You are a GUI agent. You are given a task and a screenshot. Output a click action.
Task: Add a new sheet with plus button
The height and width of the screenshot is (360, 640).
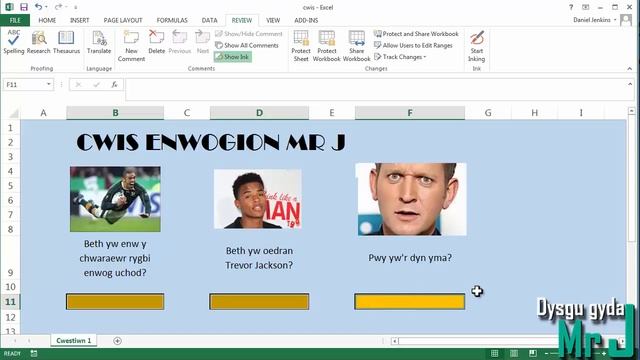coord(117,341)
